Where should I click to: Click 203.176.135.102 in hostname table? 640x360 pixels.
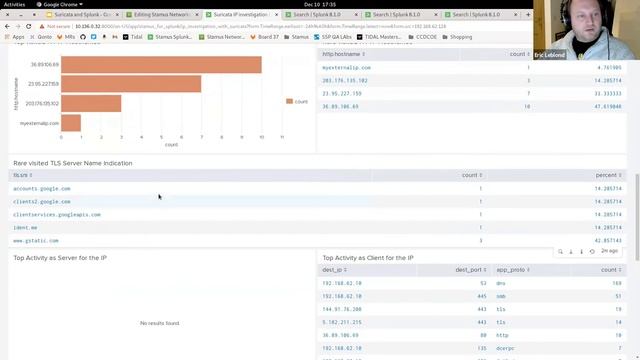coord(345,81)
